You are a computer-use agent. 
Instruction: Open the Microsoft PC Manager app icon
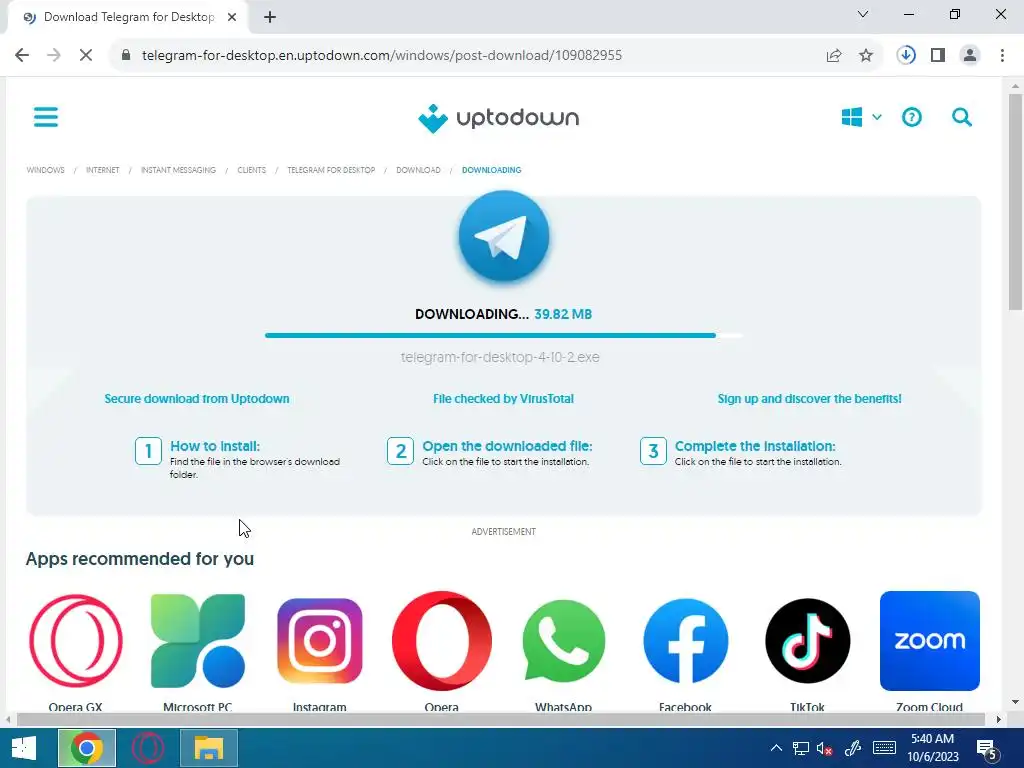[198, 641]
